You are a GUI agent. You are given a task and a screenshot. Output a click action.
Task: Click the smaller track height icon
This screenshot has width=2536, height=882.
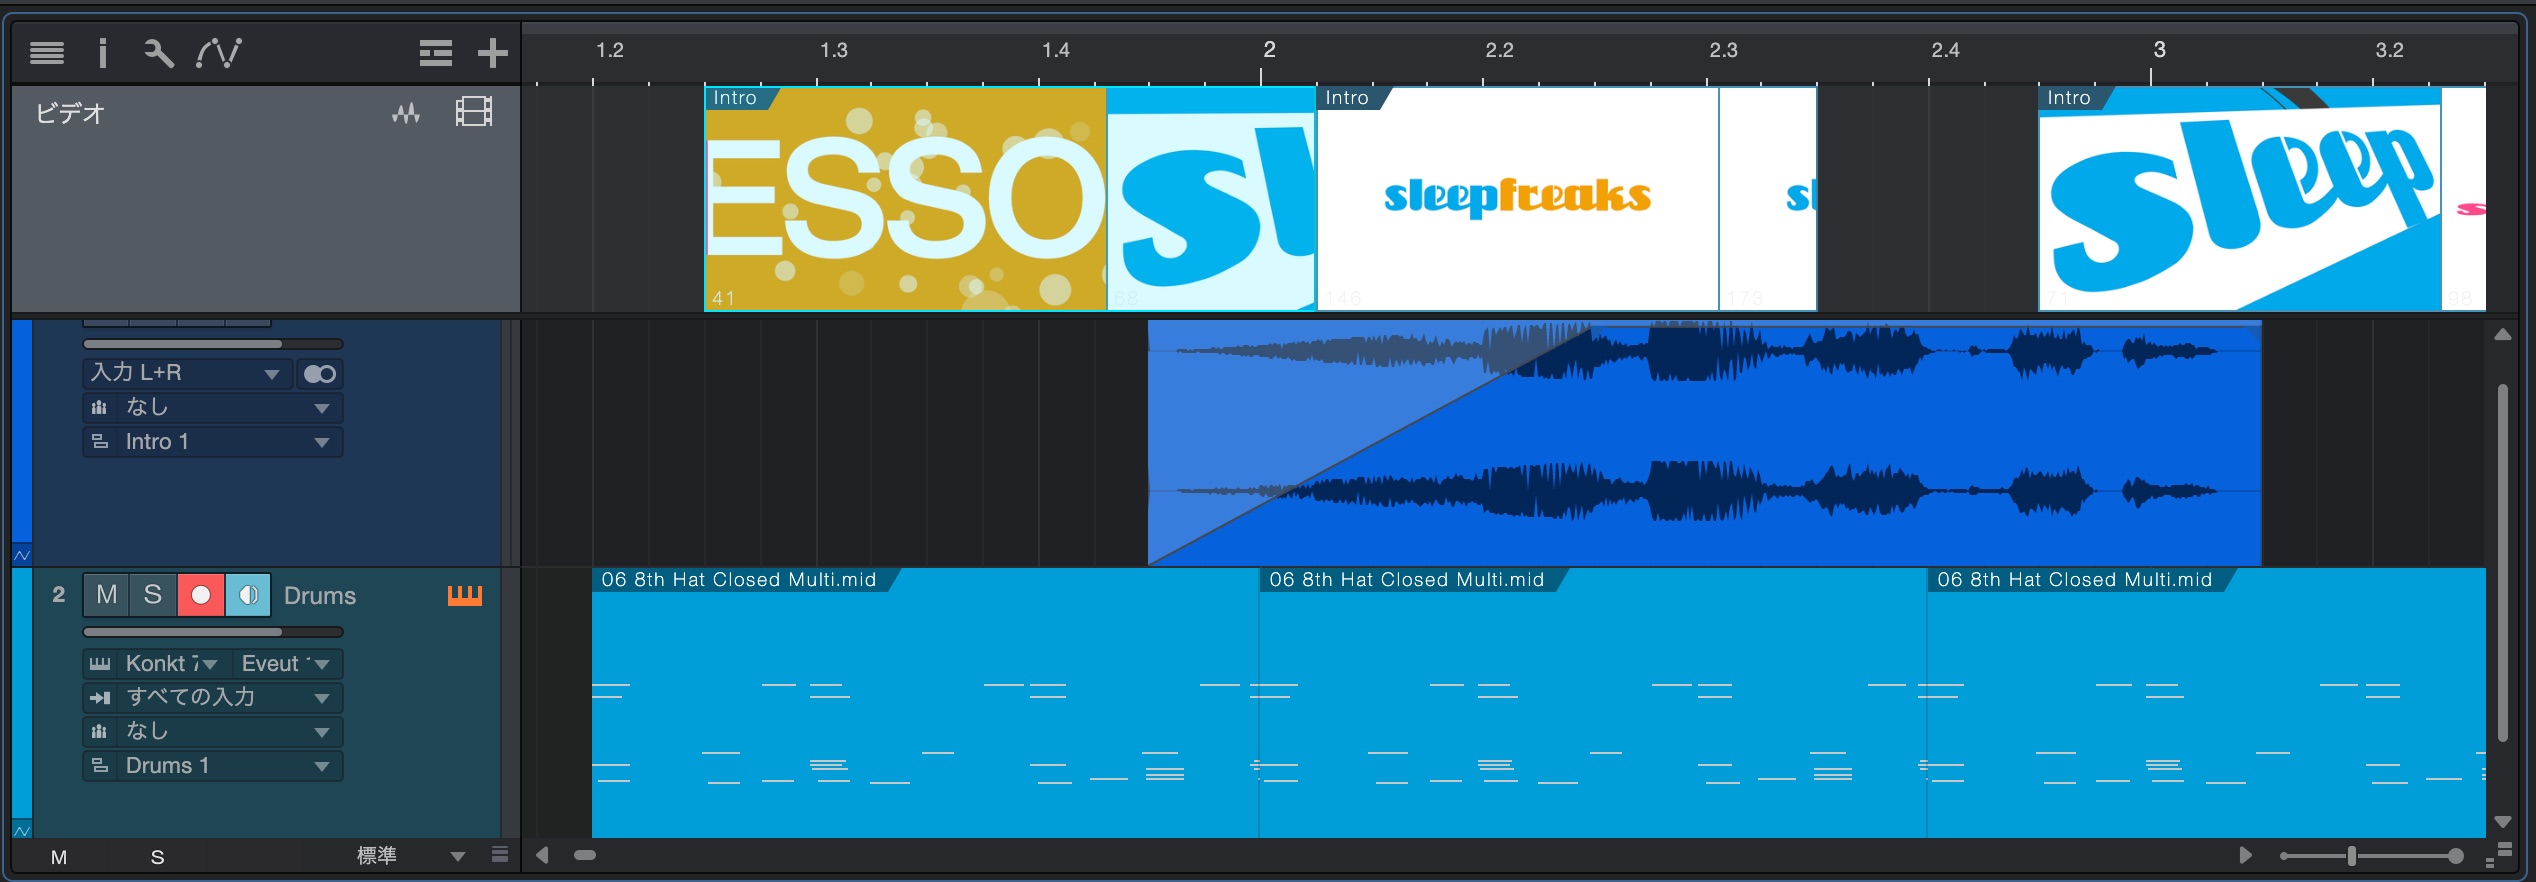click(x=2489, y=861)
